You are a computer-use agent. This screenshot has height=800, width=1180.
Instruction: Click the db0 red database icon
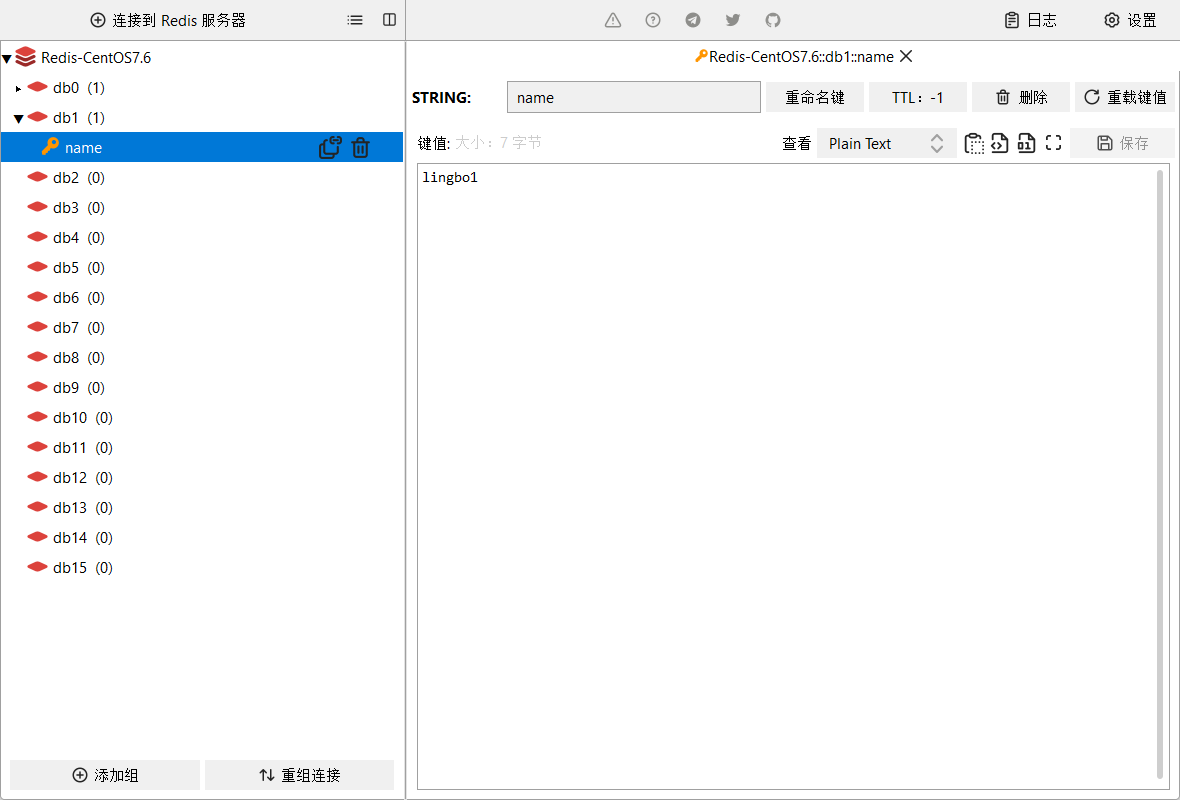coord(37,87)
